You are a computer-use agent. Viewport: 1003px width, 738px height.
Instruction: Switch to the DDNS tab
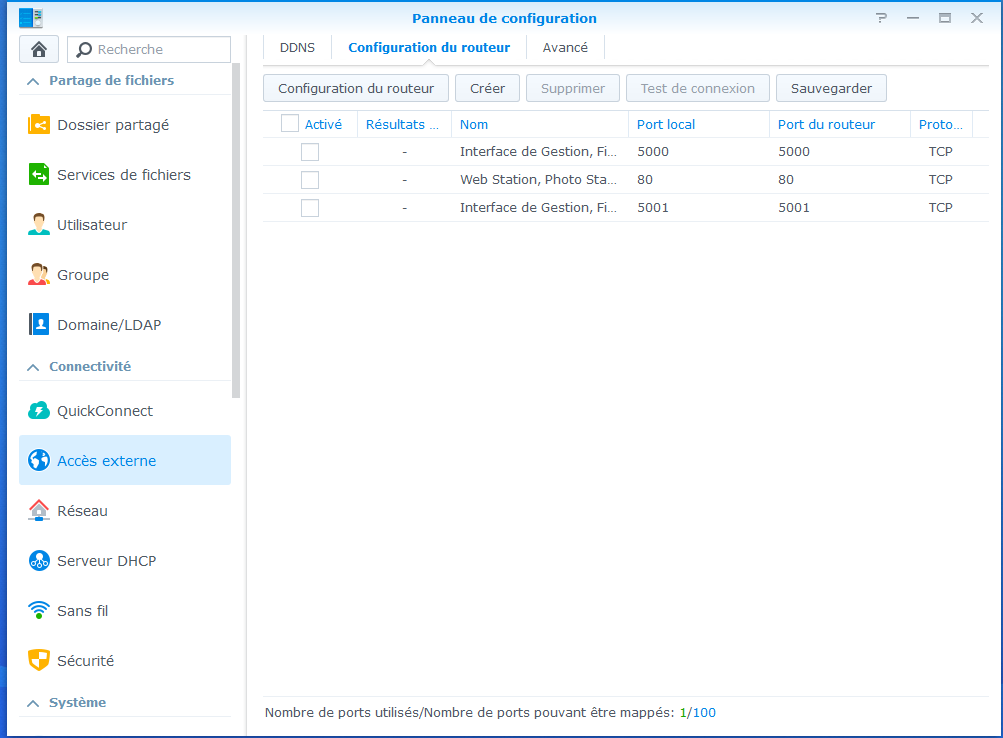coord(297,48)
